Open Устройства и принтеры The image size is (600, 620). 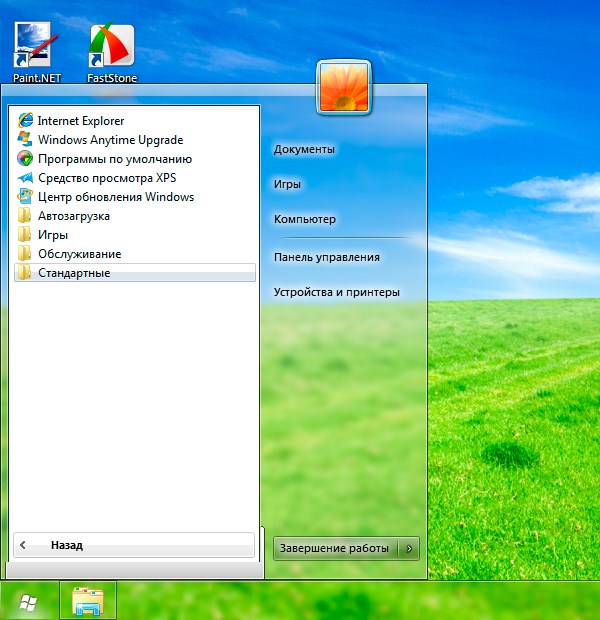point(337,292)
